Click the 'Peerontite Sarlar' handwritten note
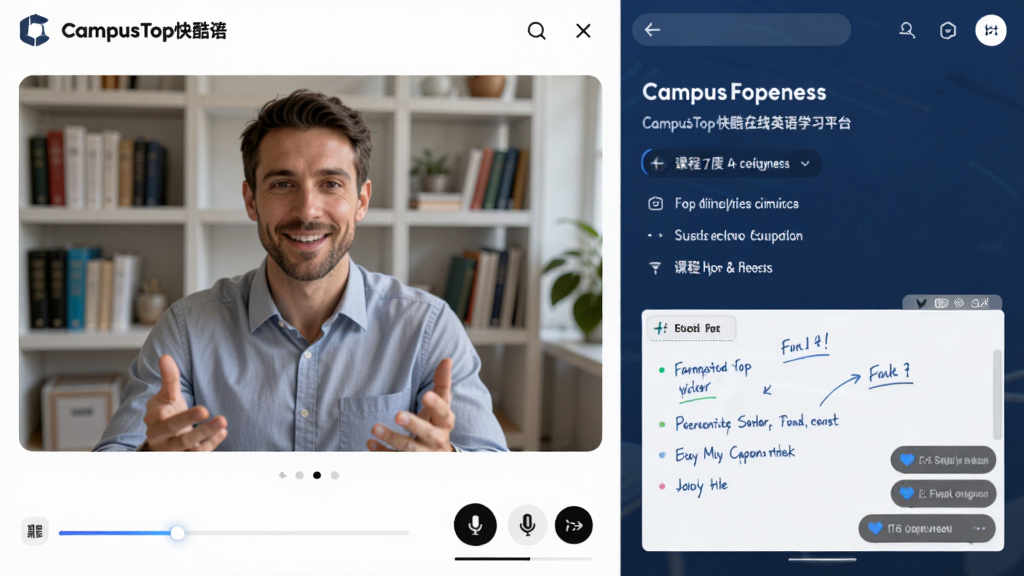The width and height of the screenshot is (1024, 576). 756,423
